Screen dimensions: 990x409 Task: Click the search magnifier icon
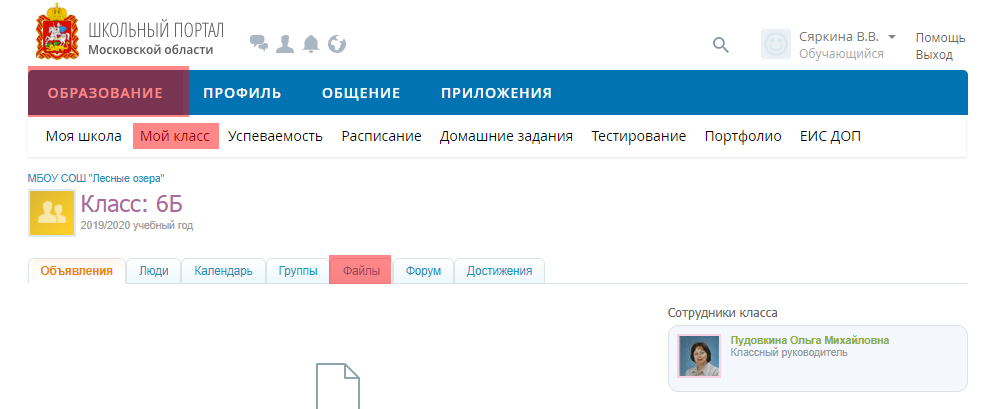(x=720, y=44)
